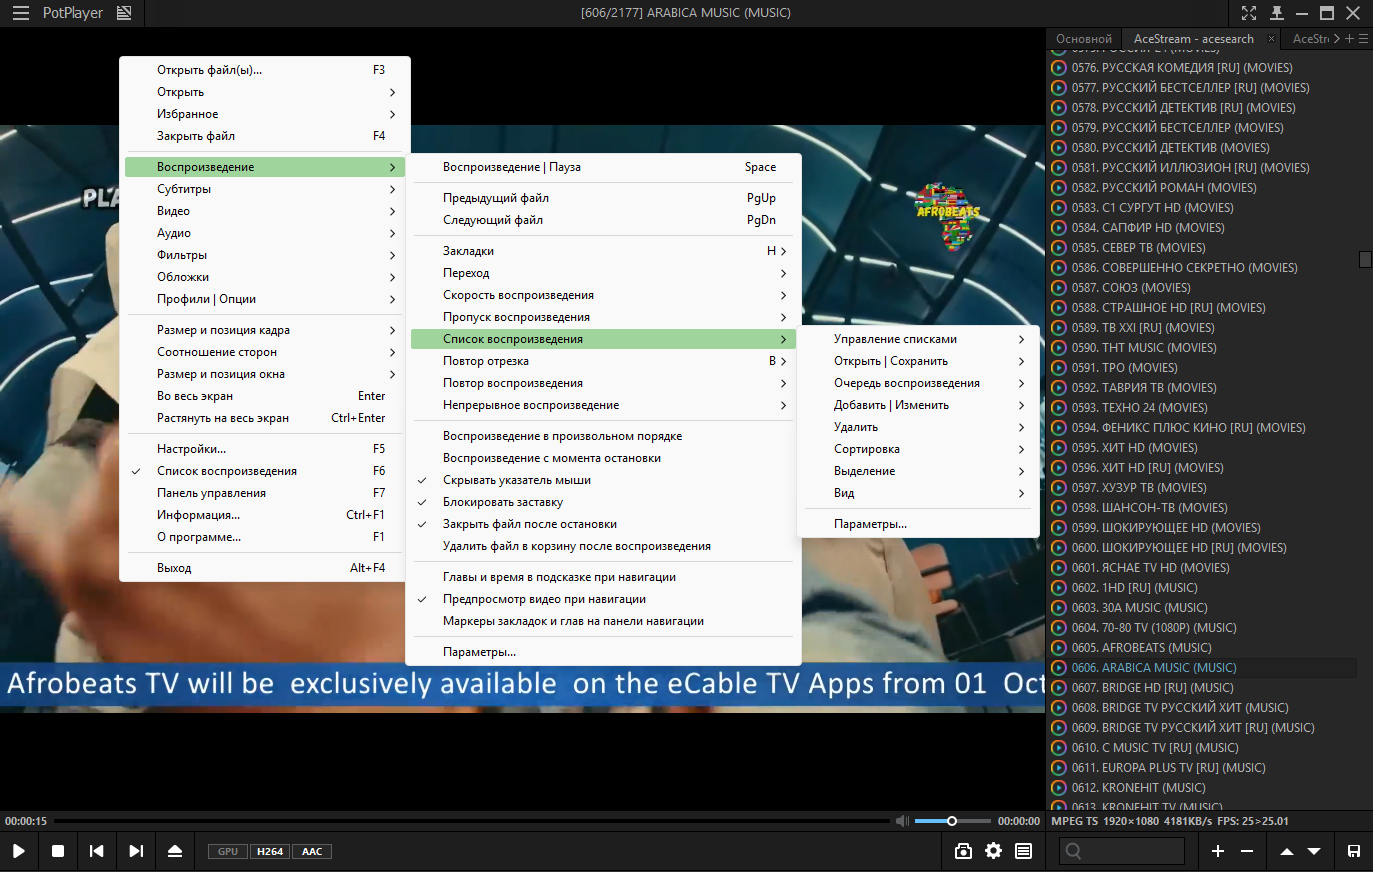The image size is (1373, 872).
Task: Click the Play button in control bar
Action: [19, 851]
